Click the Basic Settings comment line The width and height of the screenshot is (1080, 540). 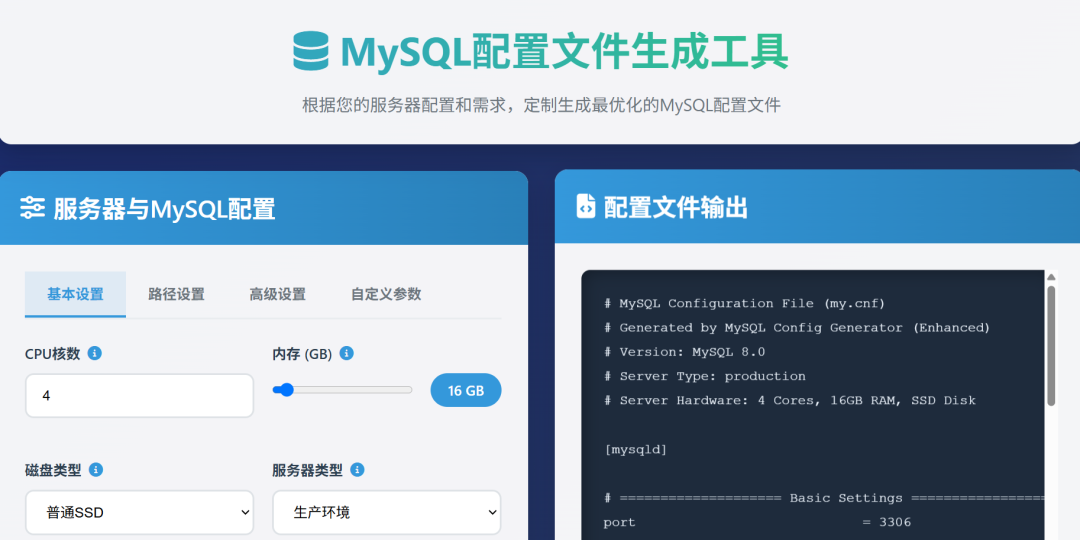(x=824, y=498)
